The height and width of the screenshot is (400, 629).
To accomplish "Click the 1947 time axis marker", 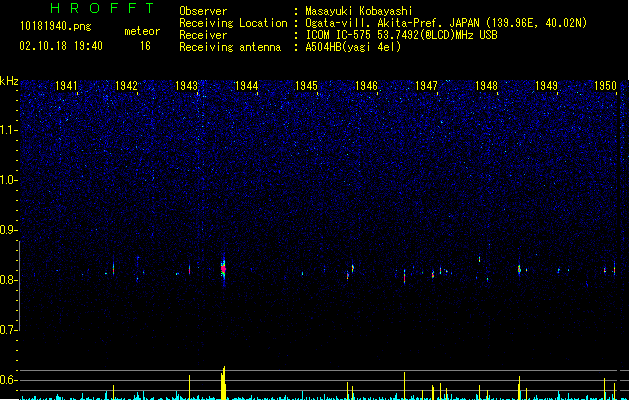I will (x=426, y=86).
